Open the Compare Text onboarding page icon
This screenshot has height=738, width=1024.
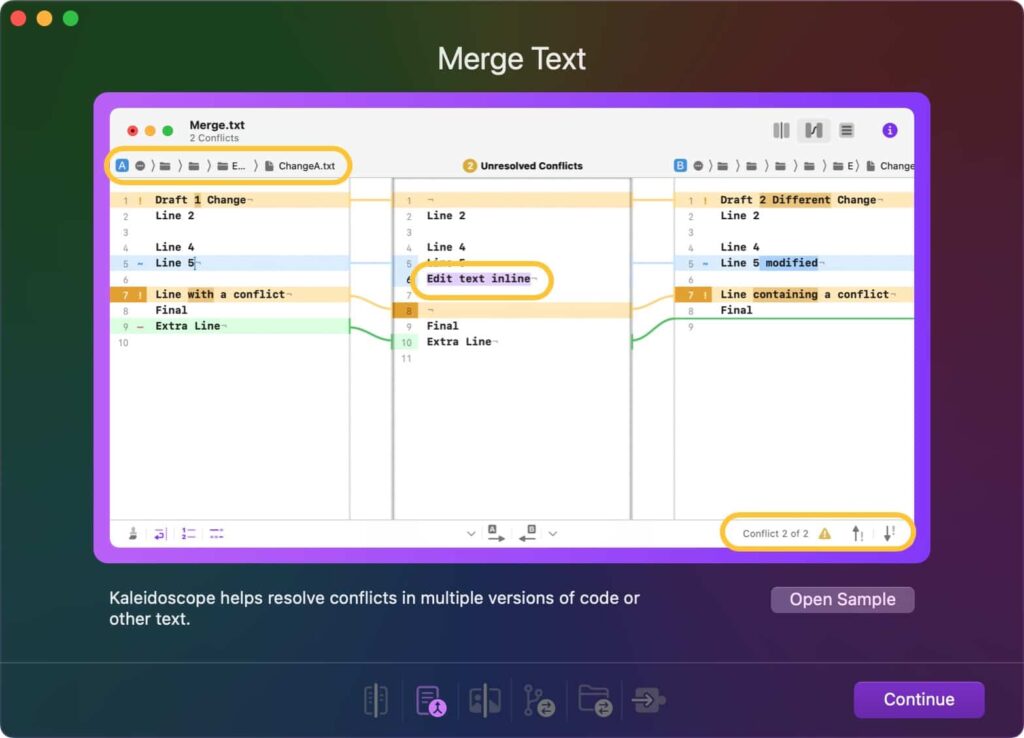(376, 700)
